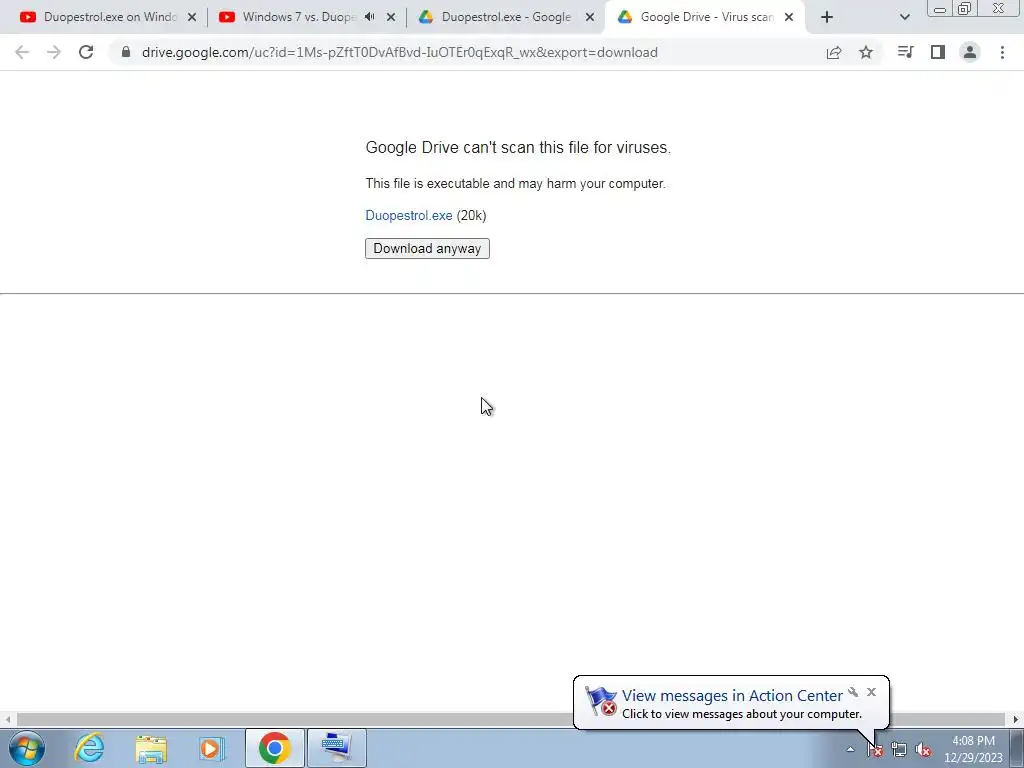Close the Duopestrol.exe - Google Drive tab
Screen dimensions: 1024x768
click(590, 17)
